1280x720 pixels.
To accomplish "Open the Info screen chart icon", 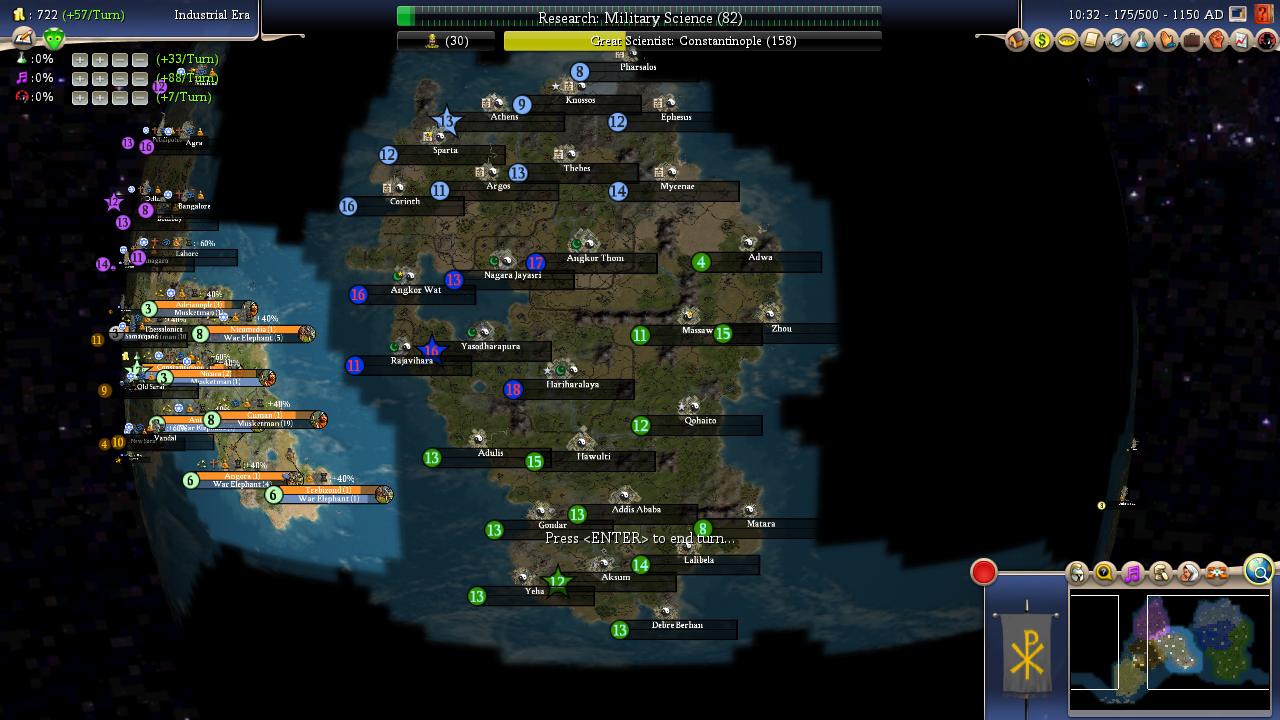I will pyautogui.click(x=1242, y=41).
